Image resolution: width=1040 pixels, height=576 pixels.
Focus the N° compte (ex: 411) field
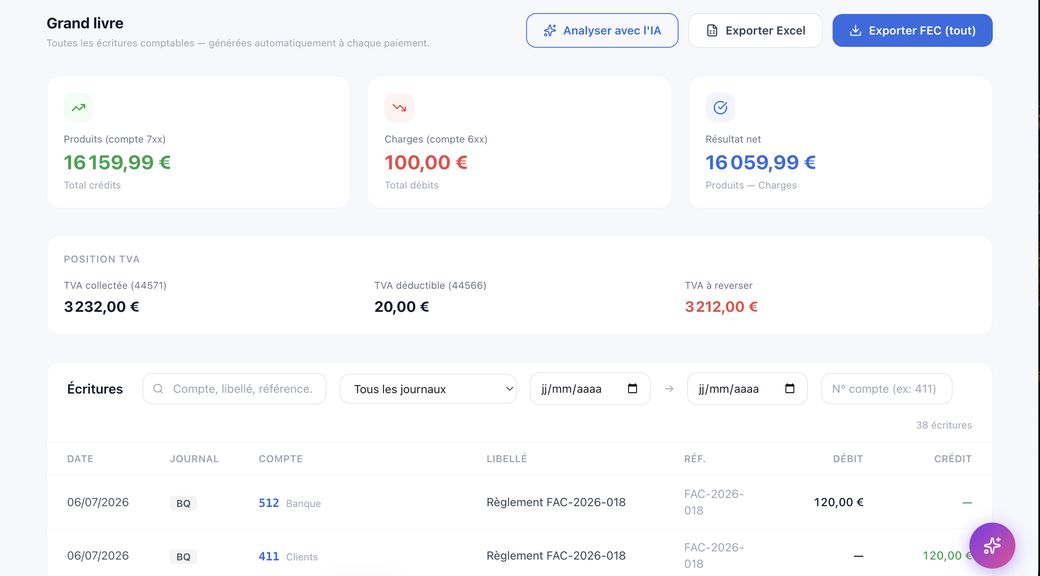(886, 389)
